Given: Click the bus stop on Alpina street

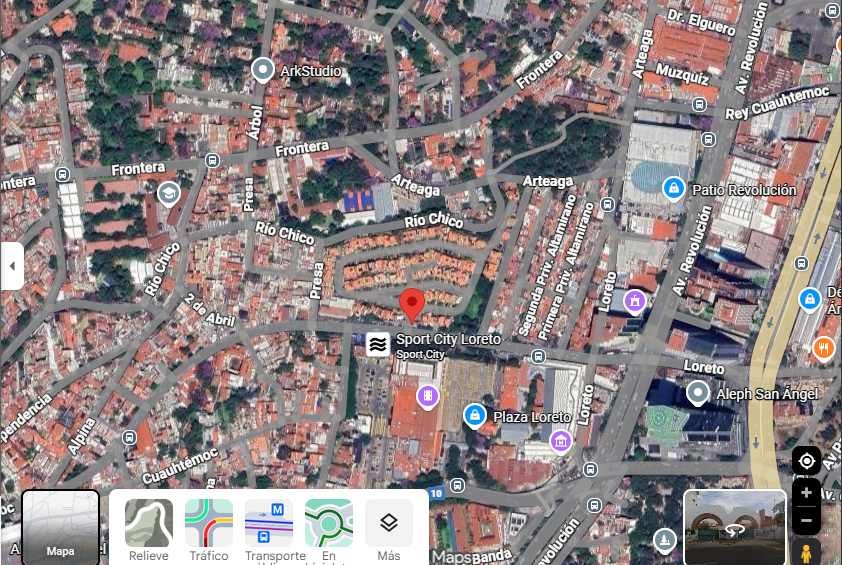Looking at the screenshot, I should [129, 437].
